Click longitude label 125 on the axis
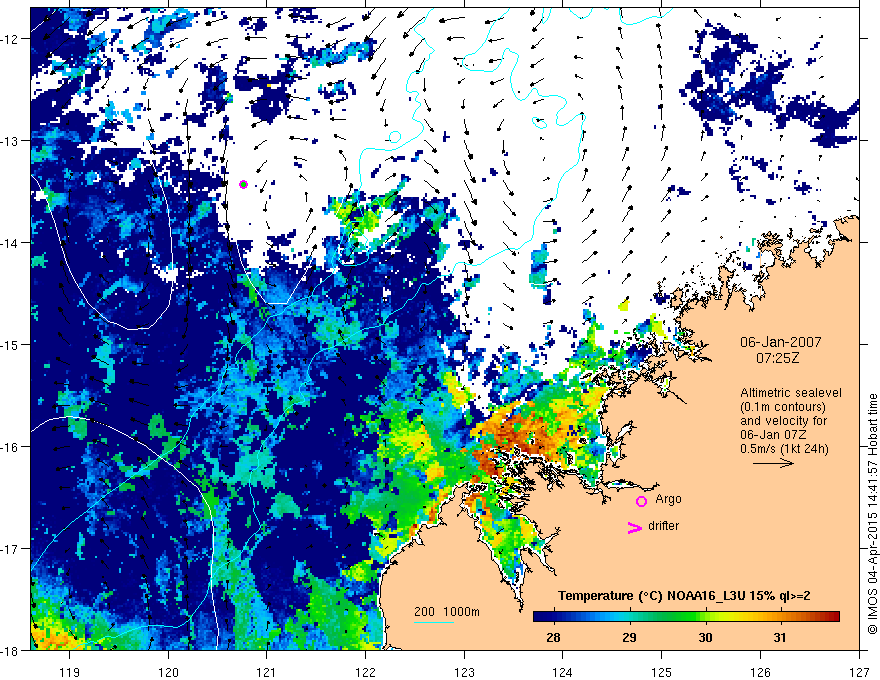This screenshot has width=880, height=680. click(662, 672)
